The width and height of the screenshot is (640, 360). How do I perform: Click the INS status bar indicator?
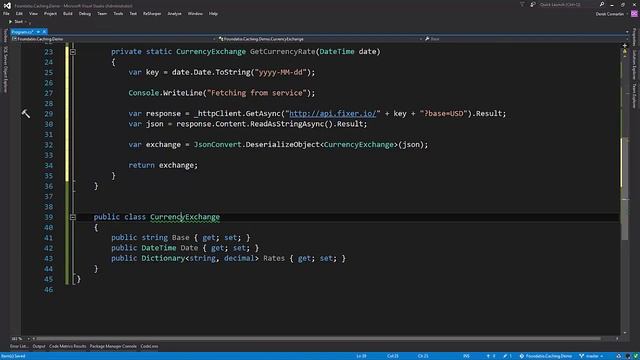point(466,356)
